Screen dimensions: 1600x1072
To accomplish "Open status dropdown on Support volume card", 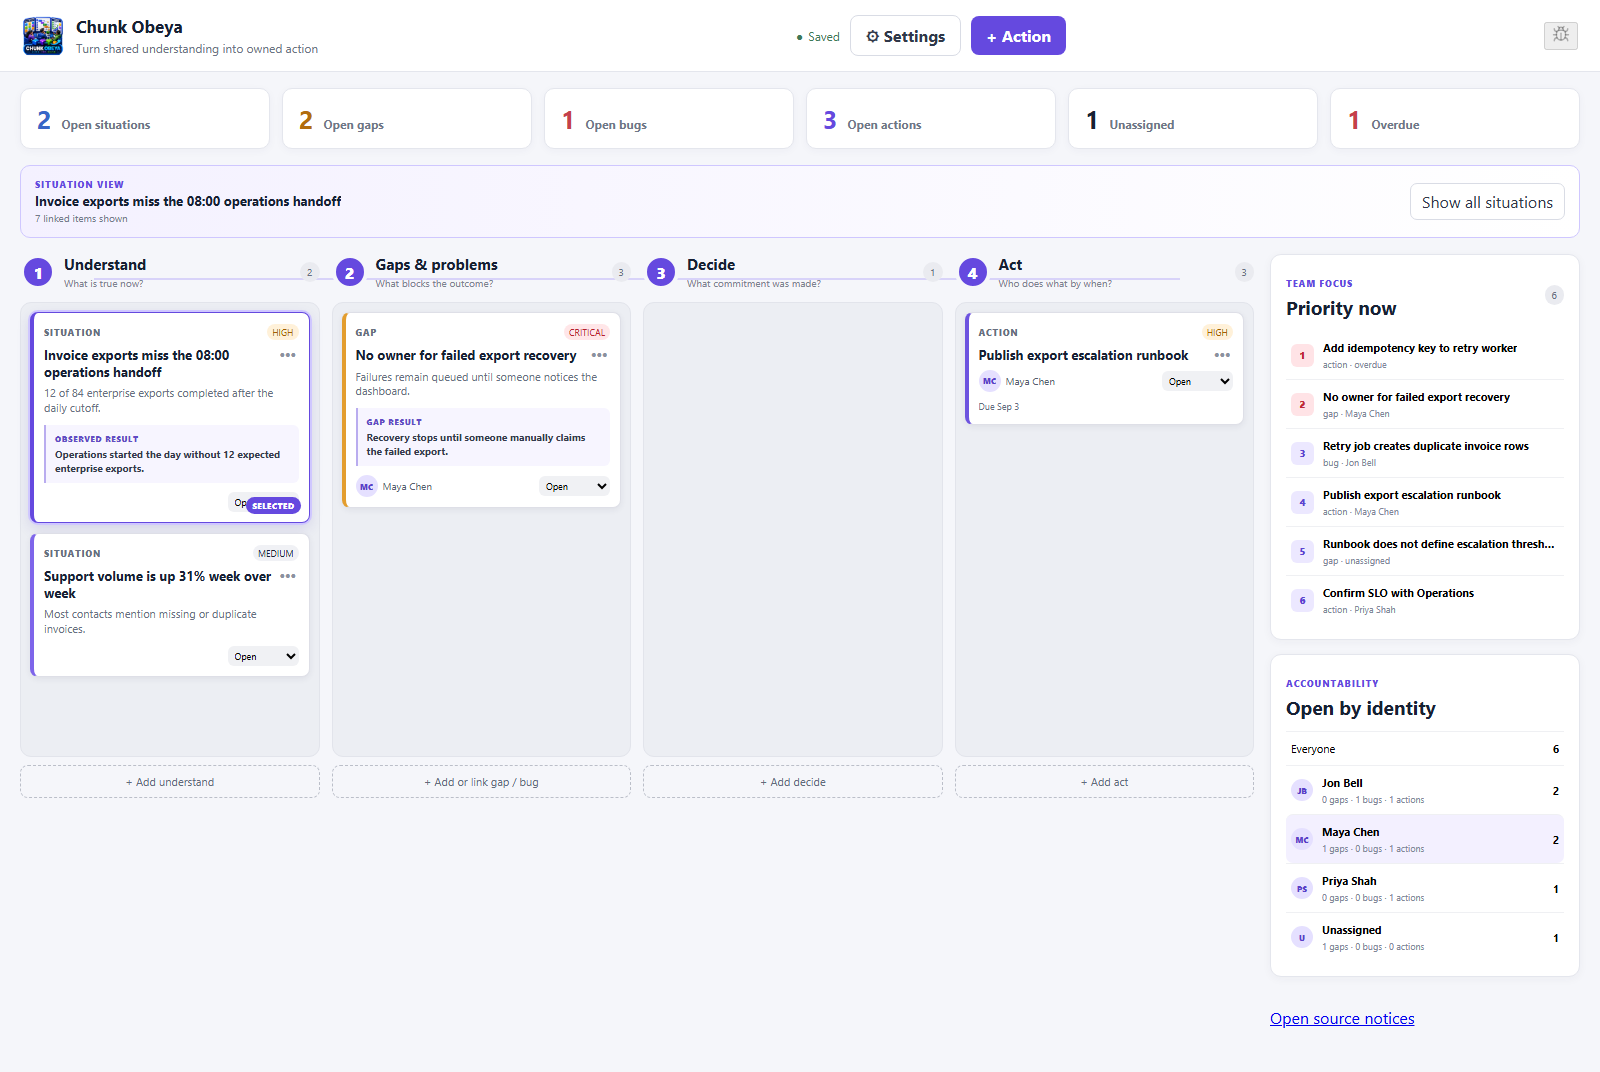I will 264,656.
